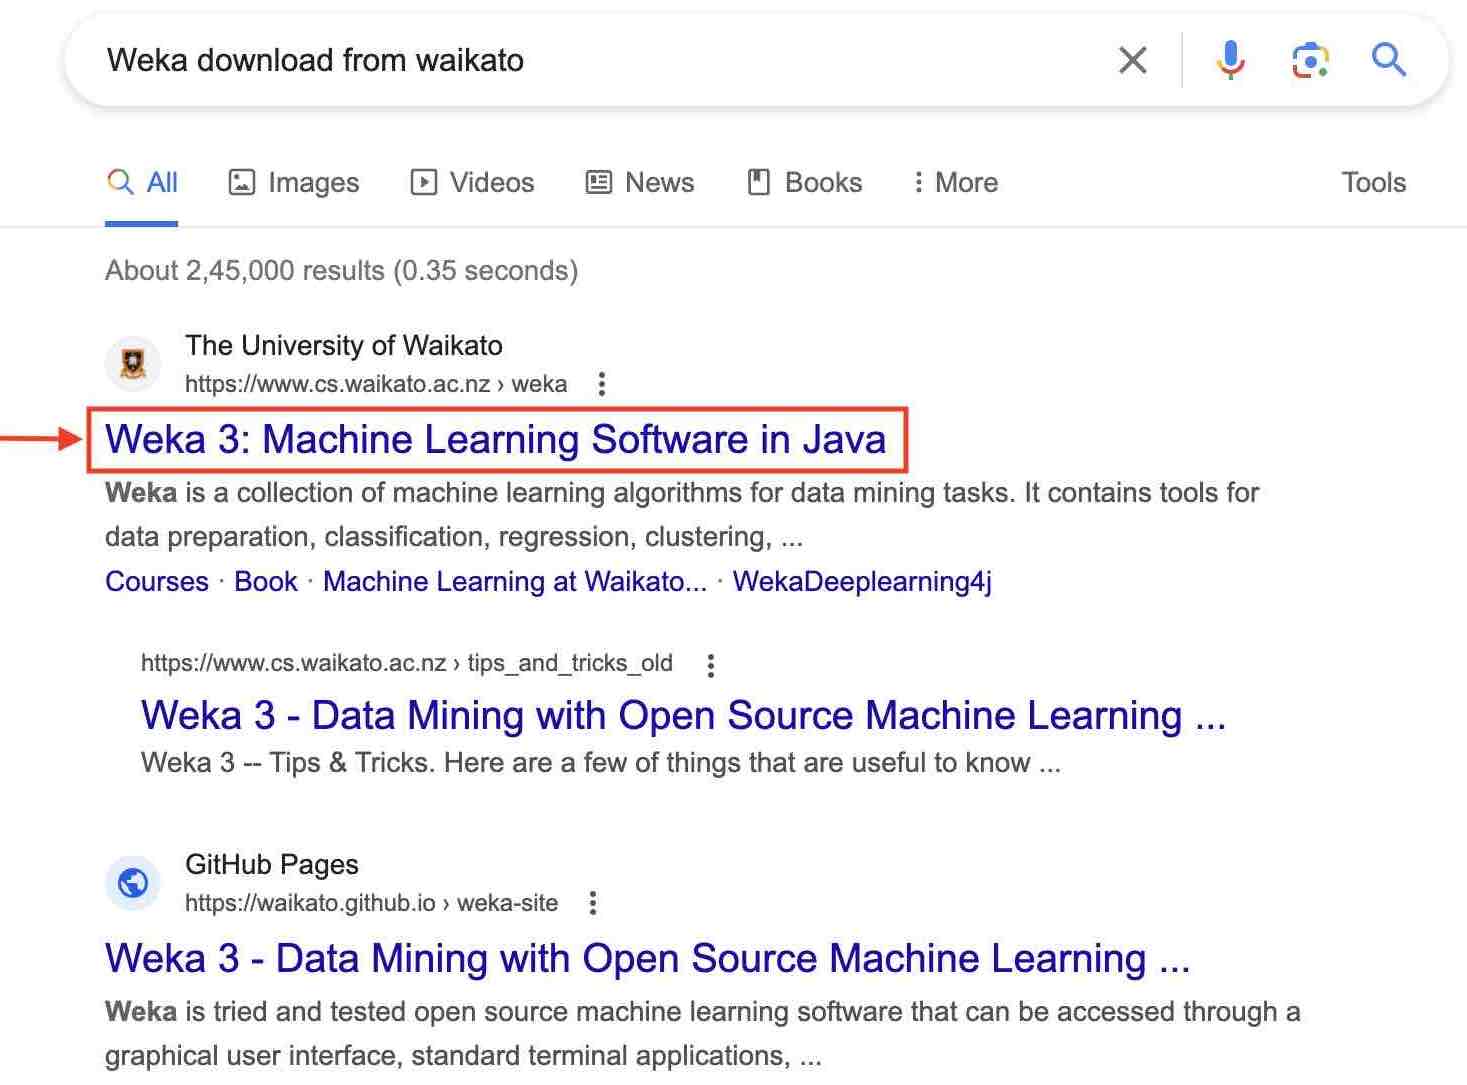Click the GitHub Pages globe favicon
1467x1085 pixels.
pyautogui.click(x=133, y=883)
